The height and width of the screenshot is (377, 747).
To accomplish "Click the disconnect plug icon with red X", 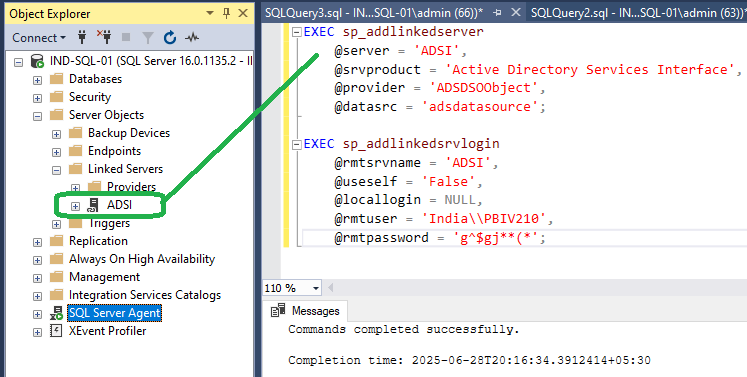I will [x=104, y=37].
